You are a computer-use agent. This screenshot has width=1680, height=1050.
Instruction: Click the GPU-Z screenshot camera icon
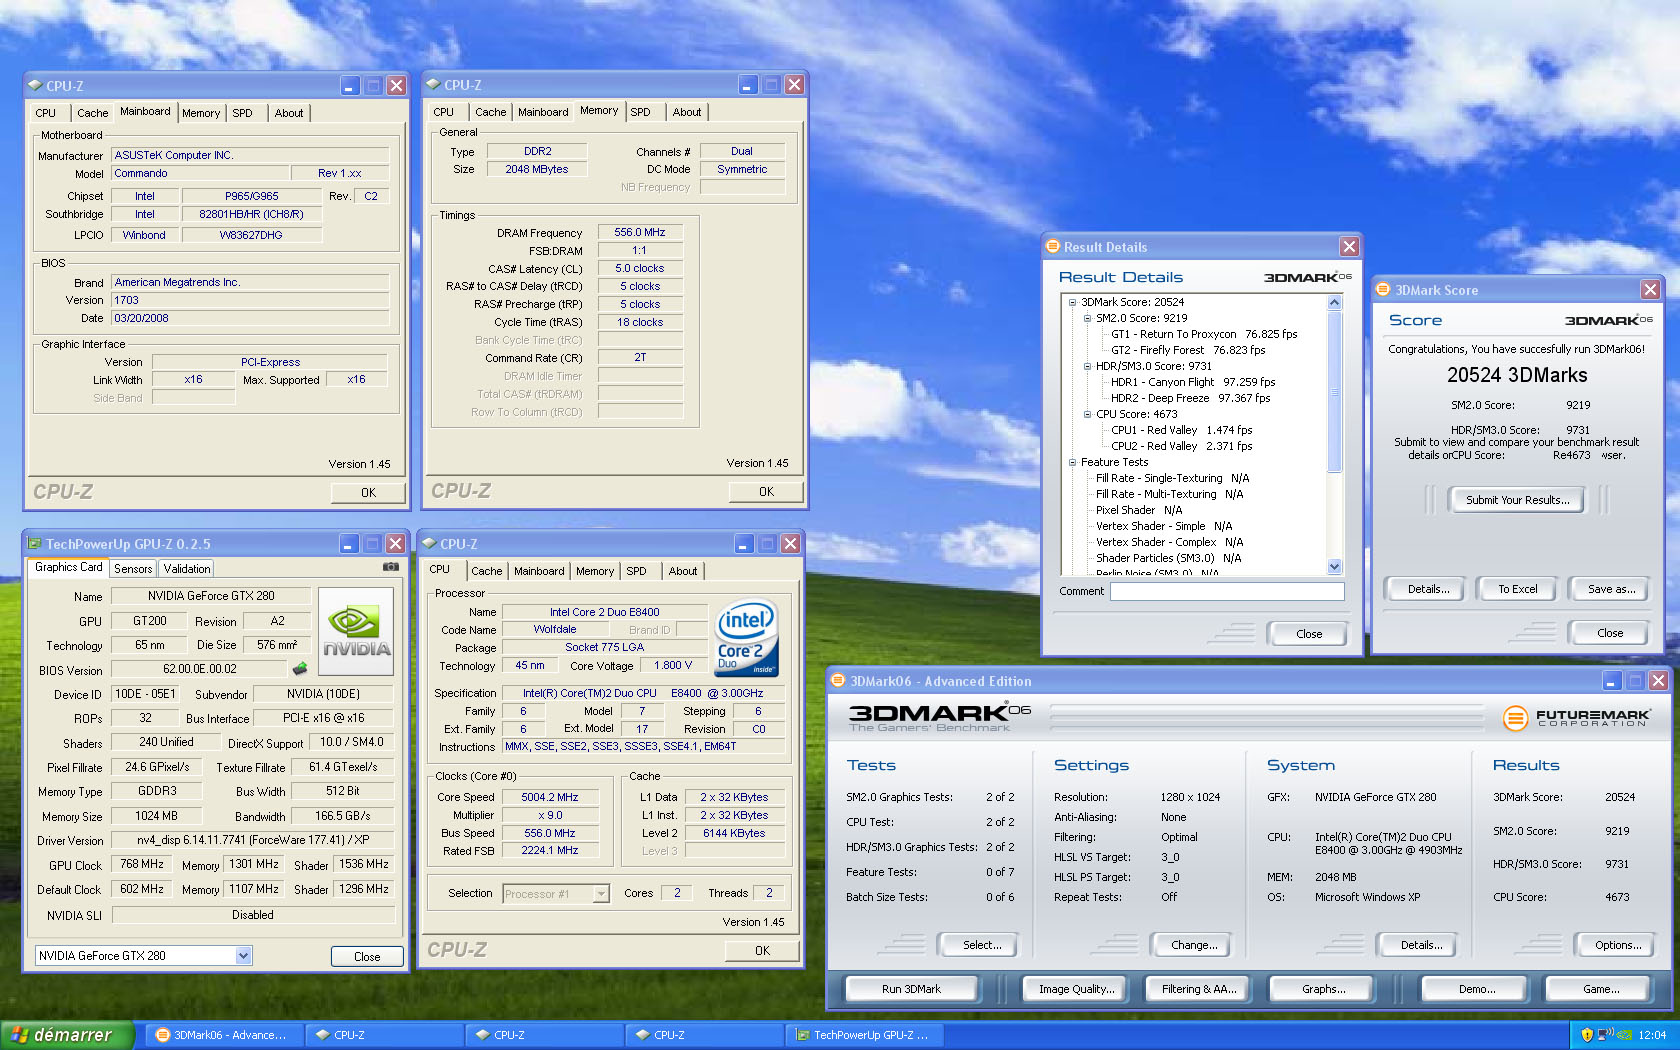point(391,567)
